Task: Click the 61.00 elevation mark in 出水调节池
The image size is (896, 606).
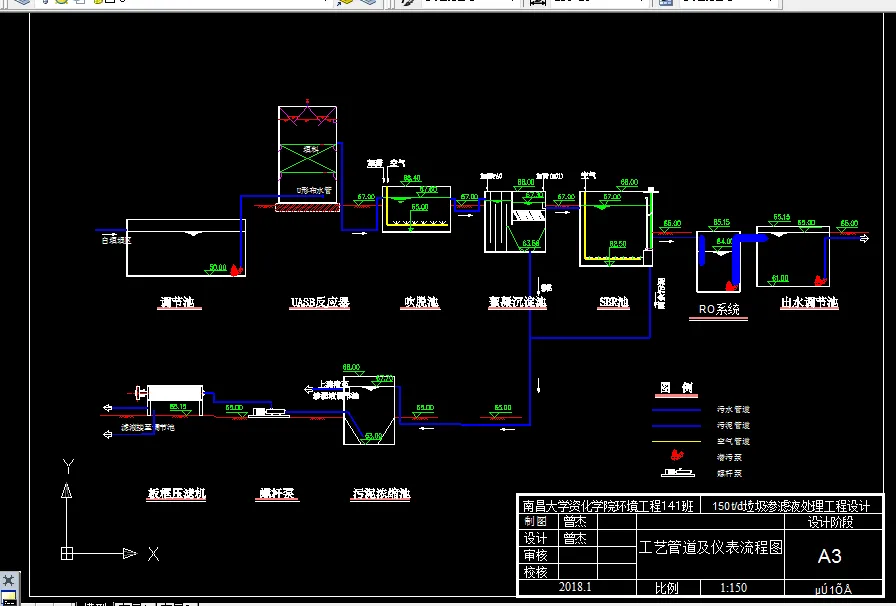Action: point(780,278)
